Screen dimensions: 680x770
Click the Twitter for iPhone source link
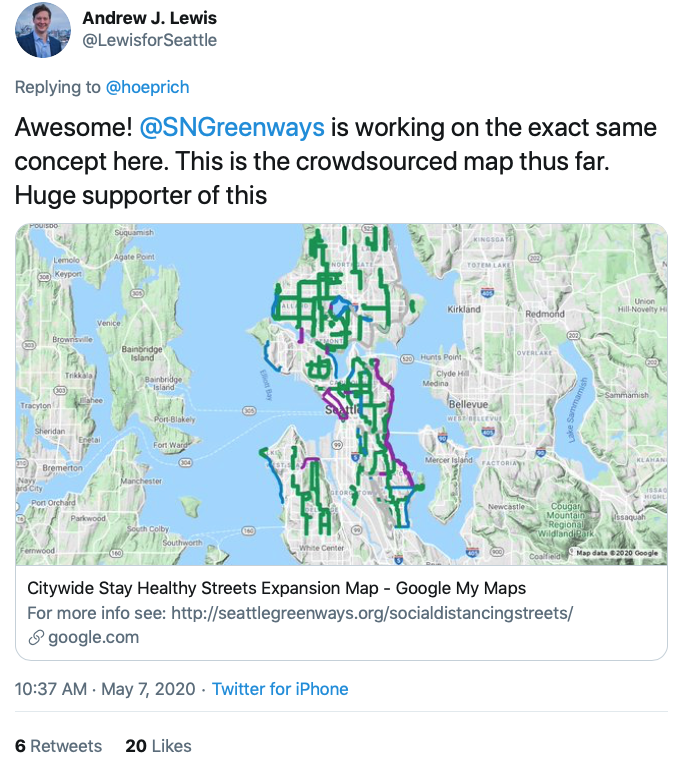pos(280,689)
